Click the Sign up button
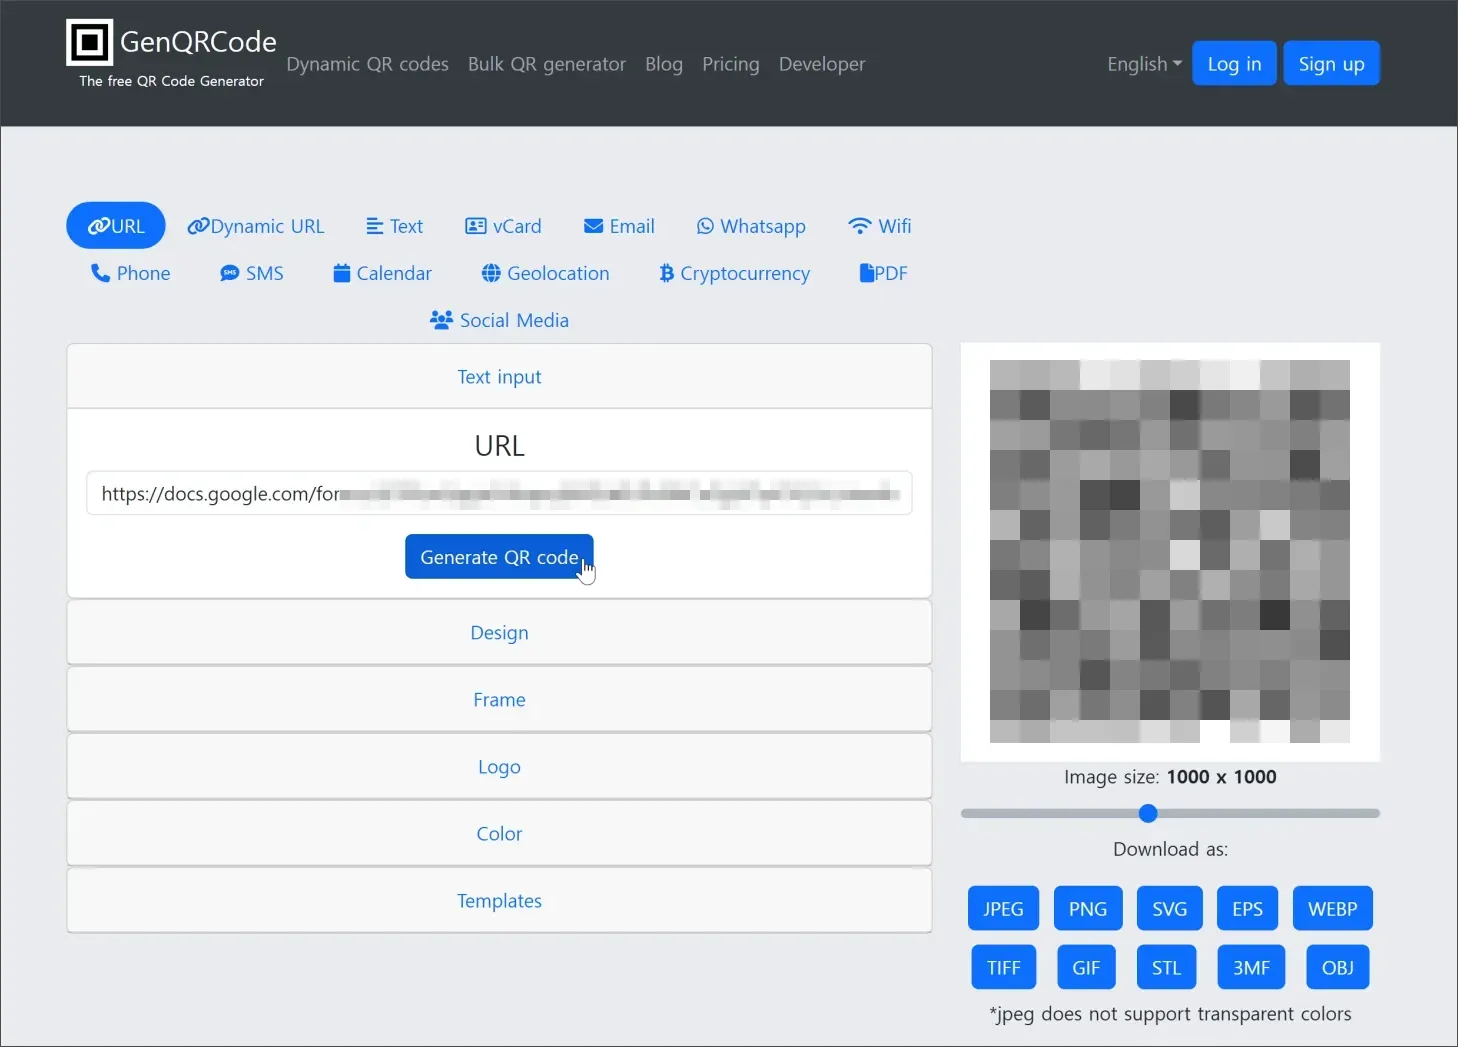1458x1047 pixels. (x=1331, y=63)
